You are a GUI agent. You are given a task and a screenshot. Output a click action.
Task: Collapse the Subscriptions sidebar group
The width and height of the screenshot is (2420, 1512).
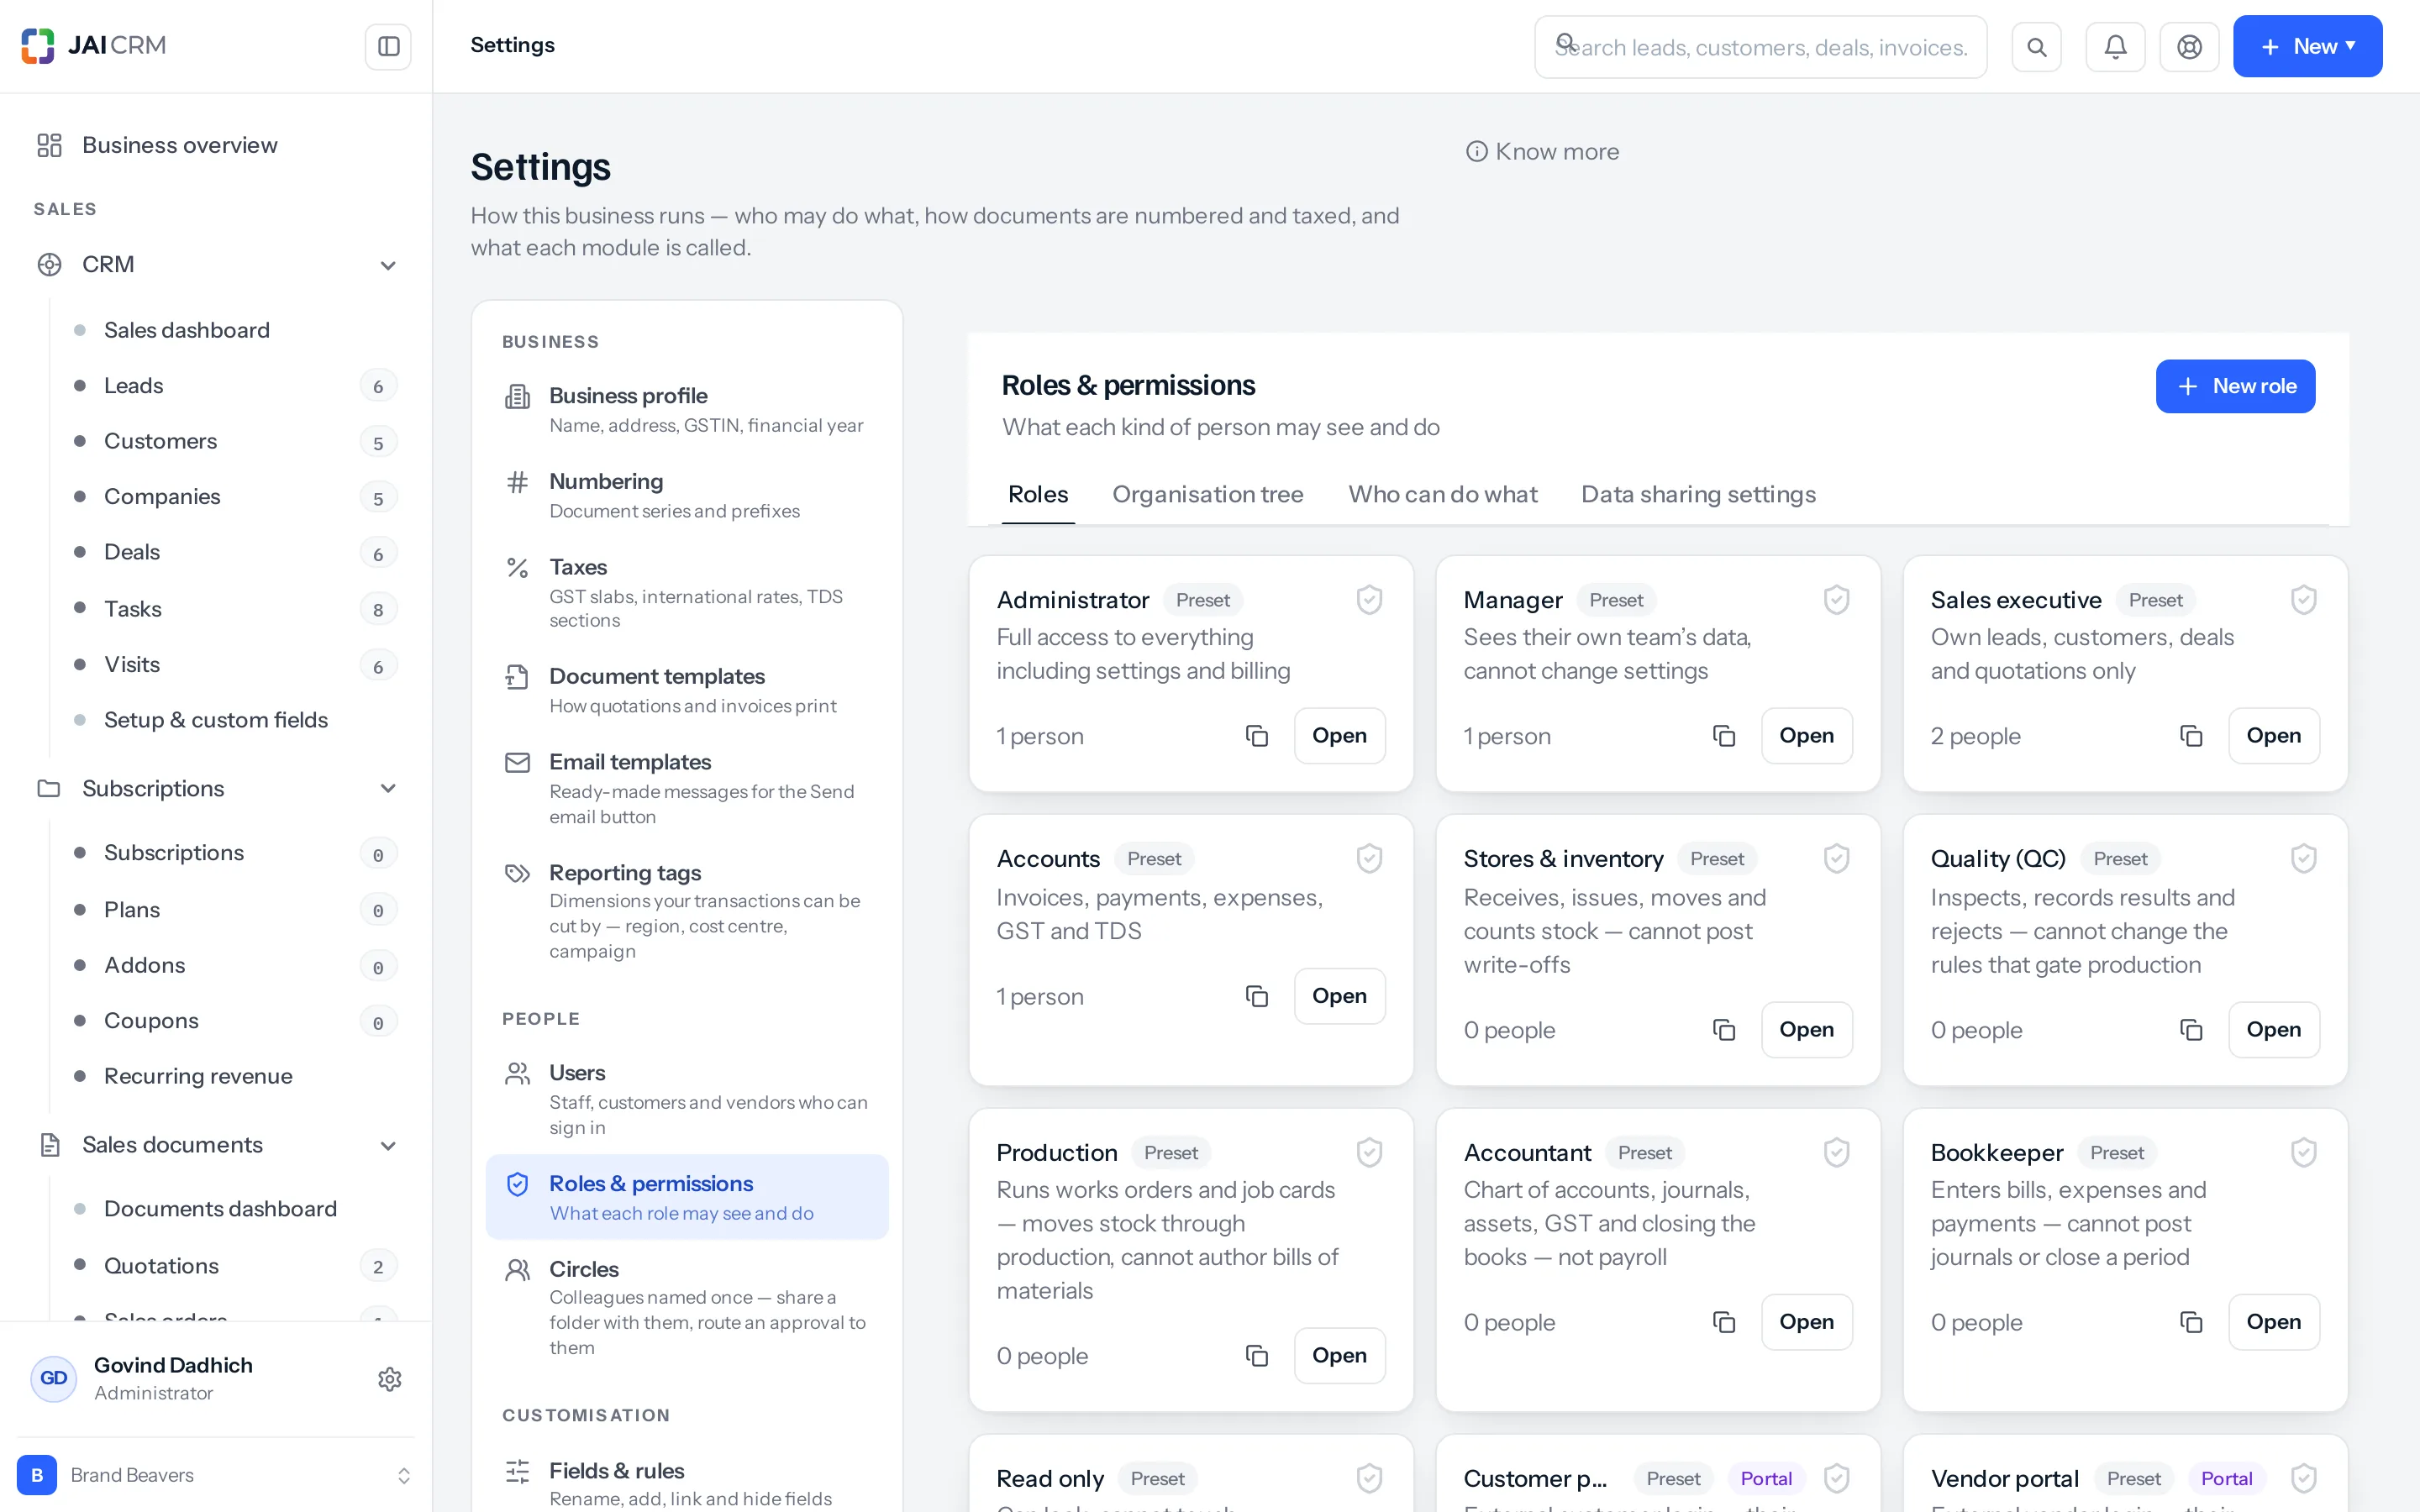coord(388,789)
